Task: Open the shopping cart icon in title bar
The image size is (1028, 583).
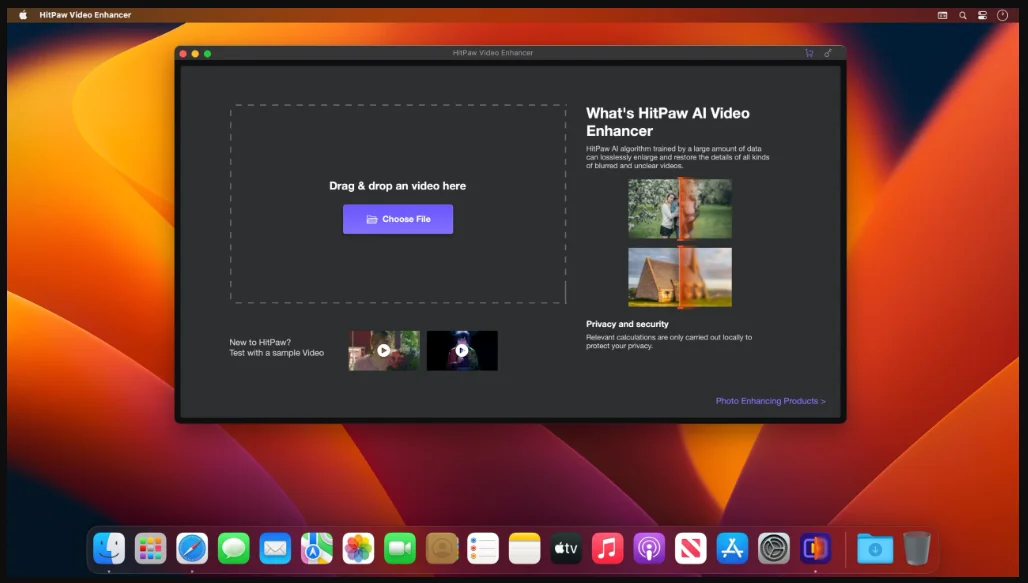Action: tap(809, 53)
